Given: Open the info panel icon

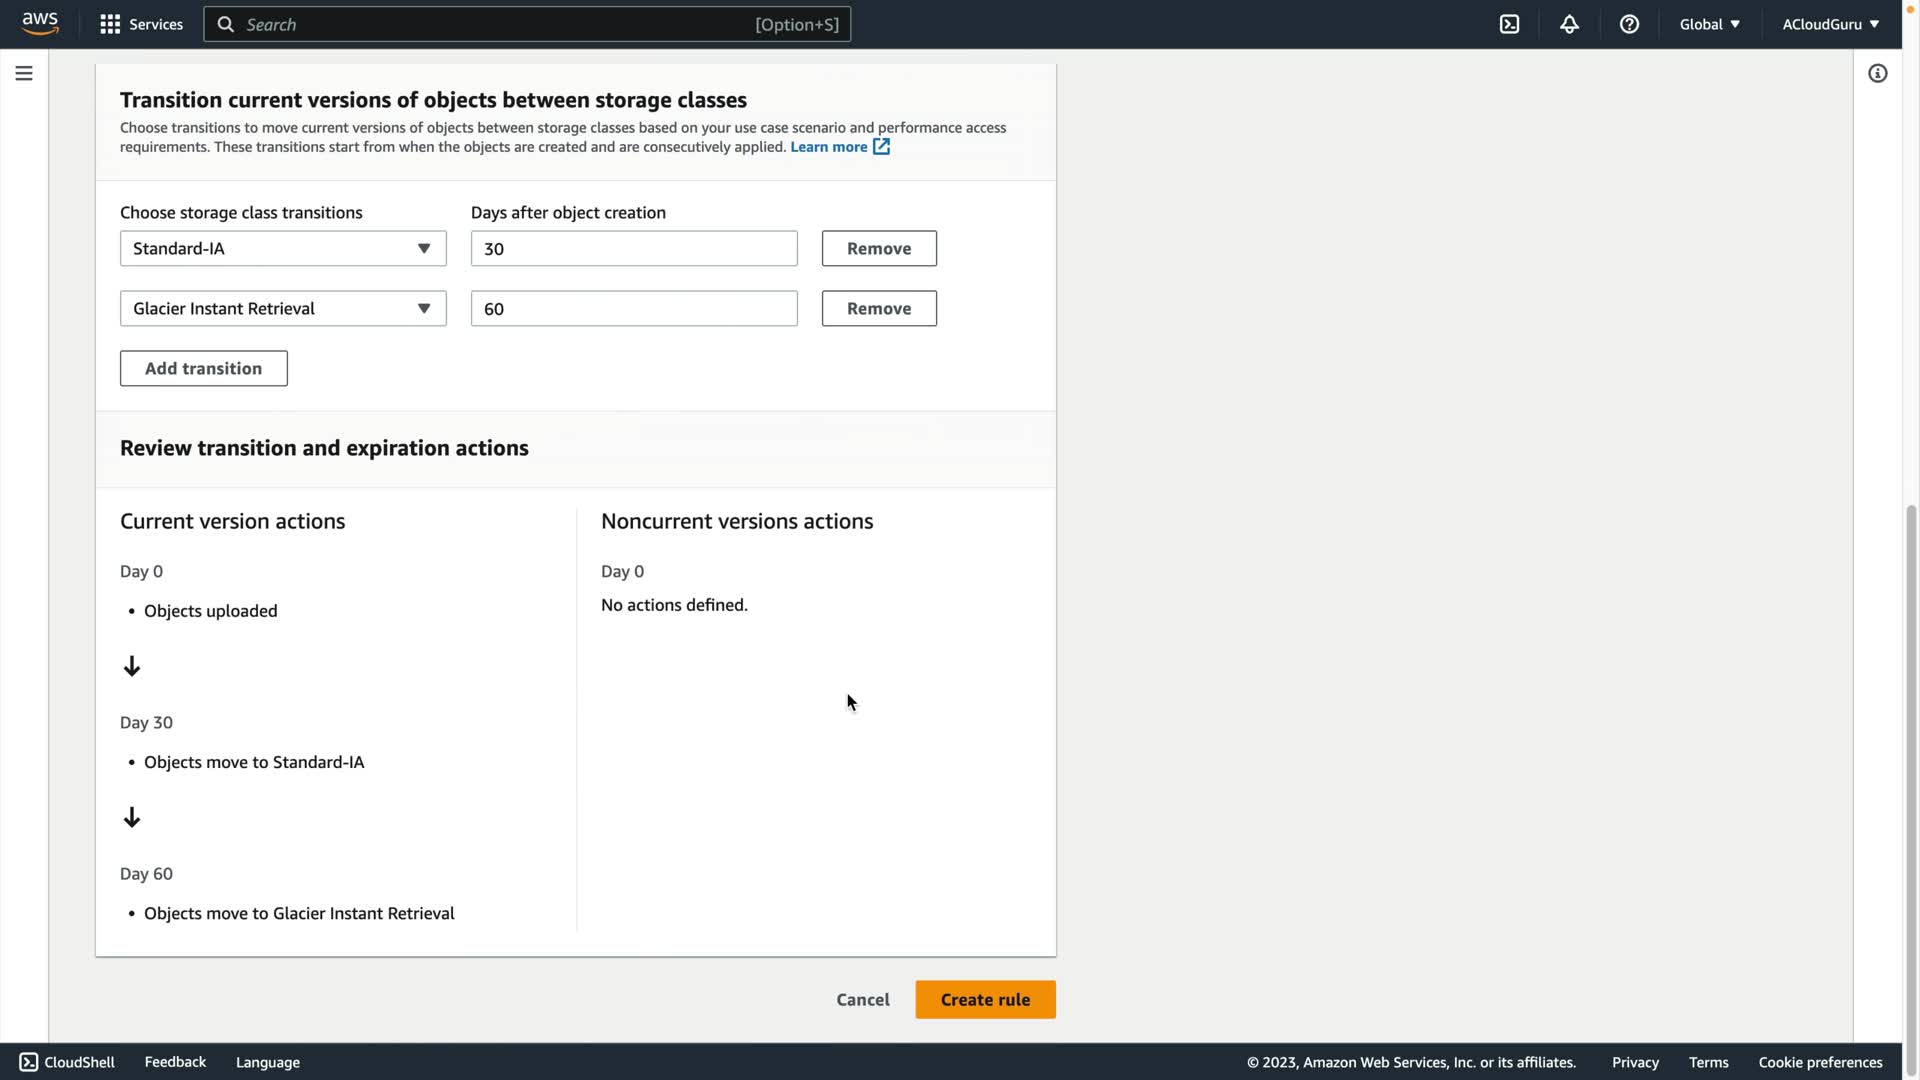Looking at the screenshot, I should pyautogui.click(x=1877, y=73).
